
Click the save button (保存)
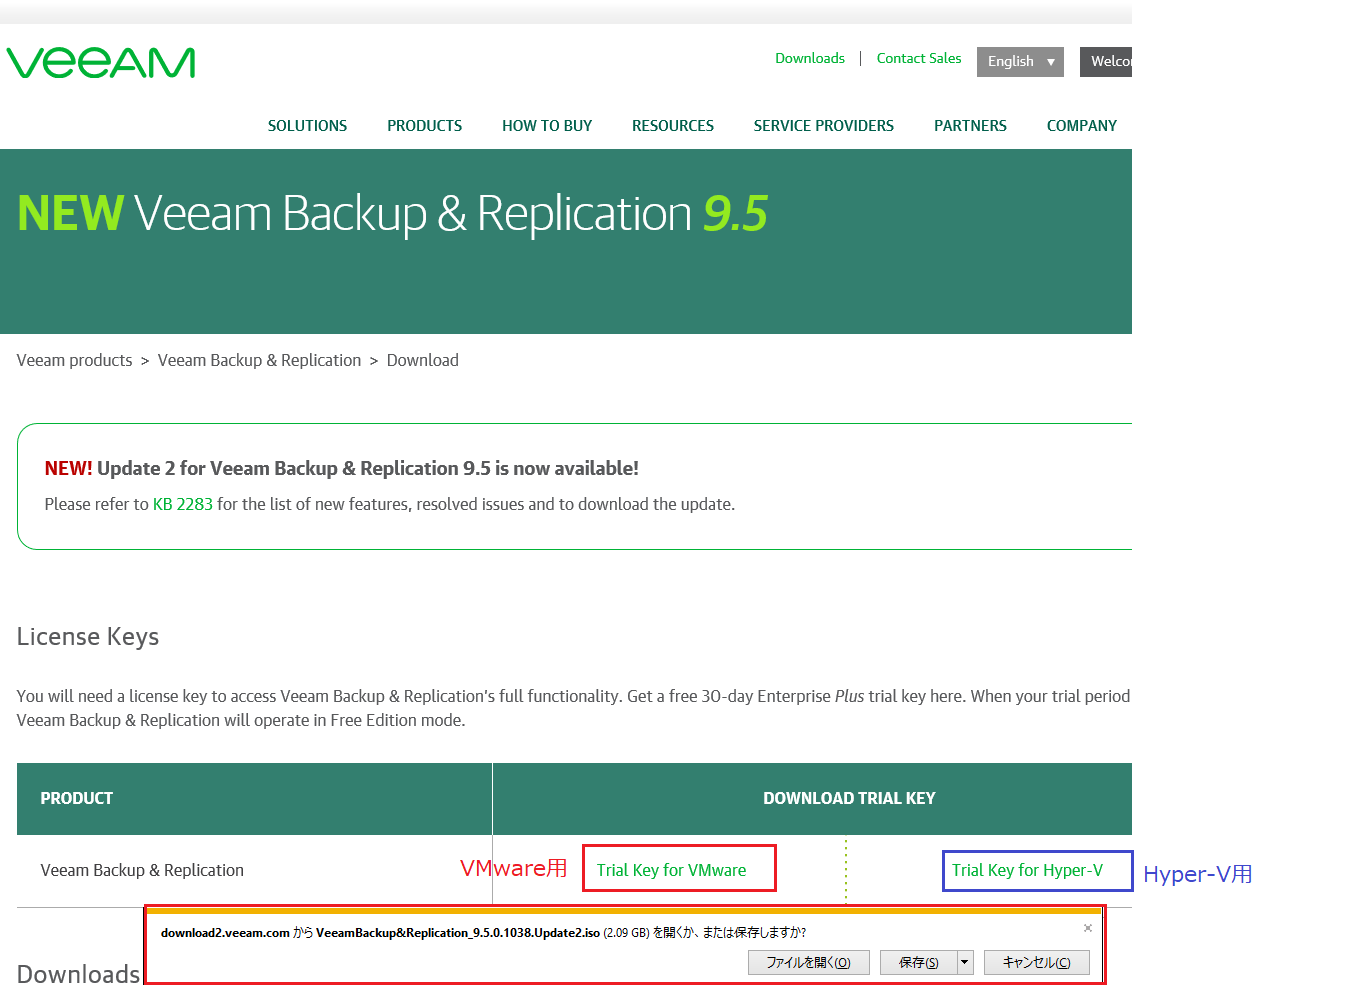coord(919,962)
